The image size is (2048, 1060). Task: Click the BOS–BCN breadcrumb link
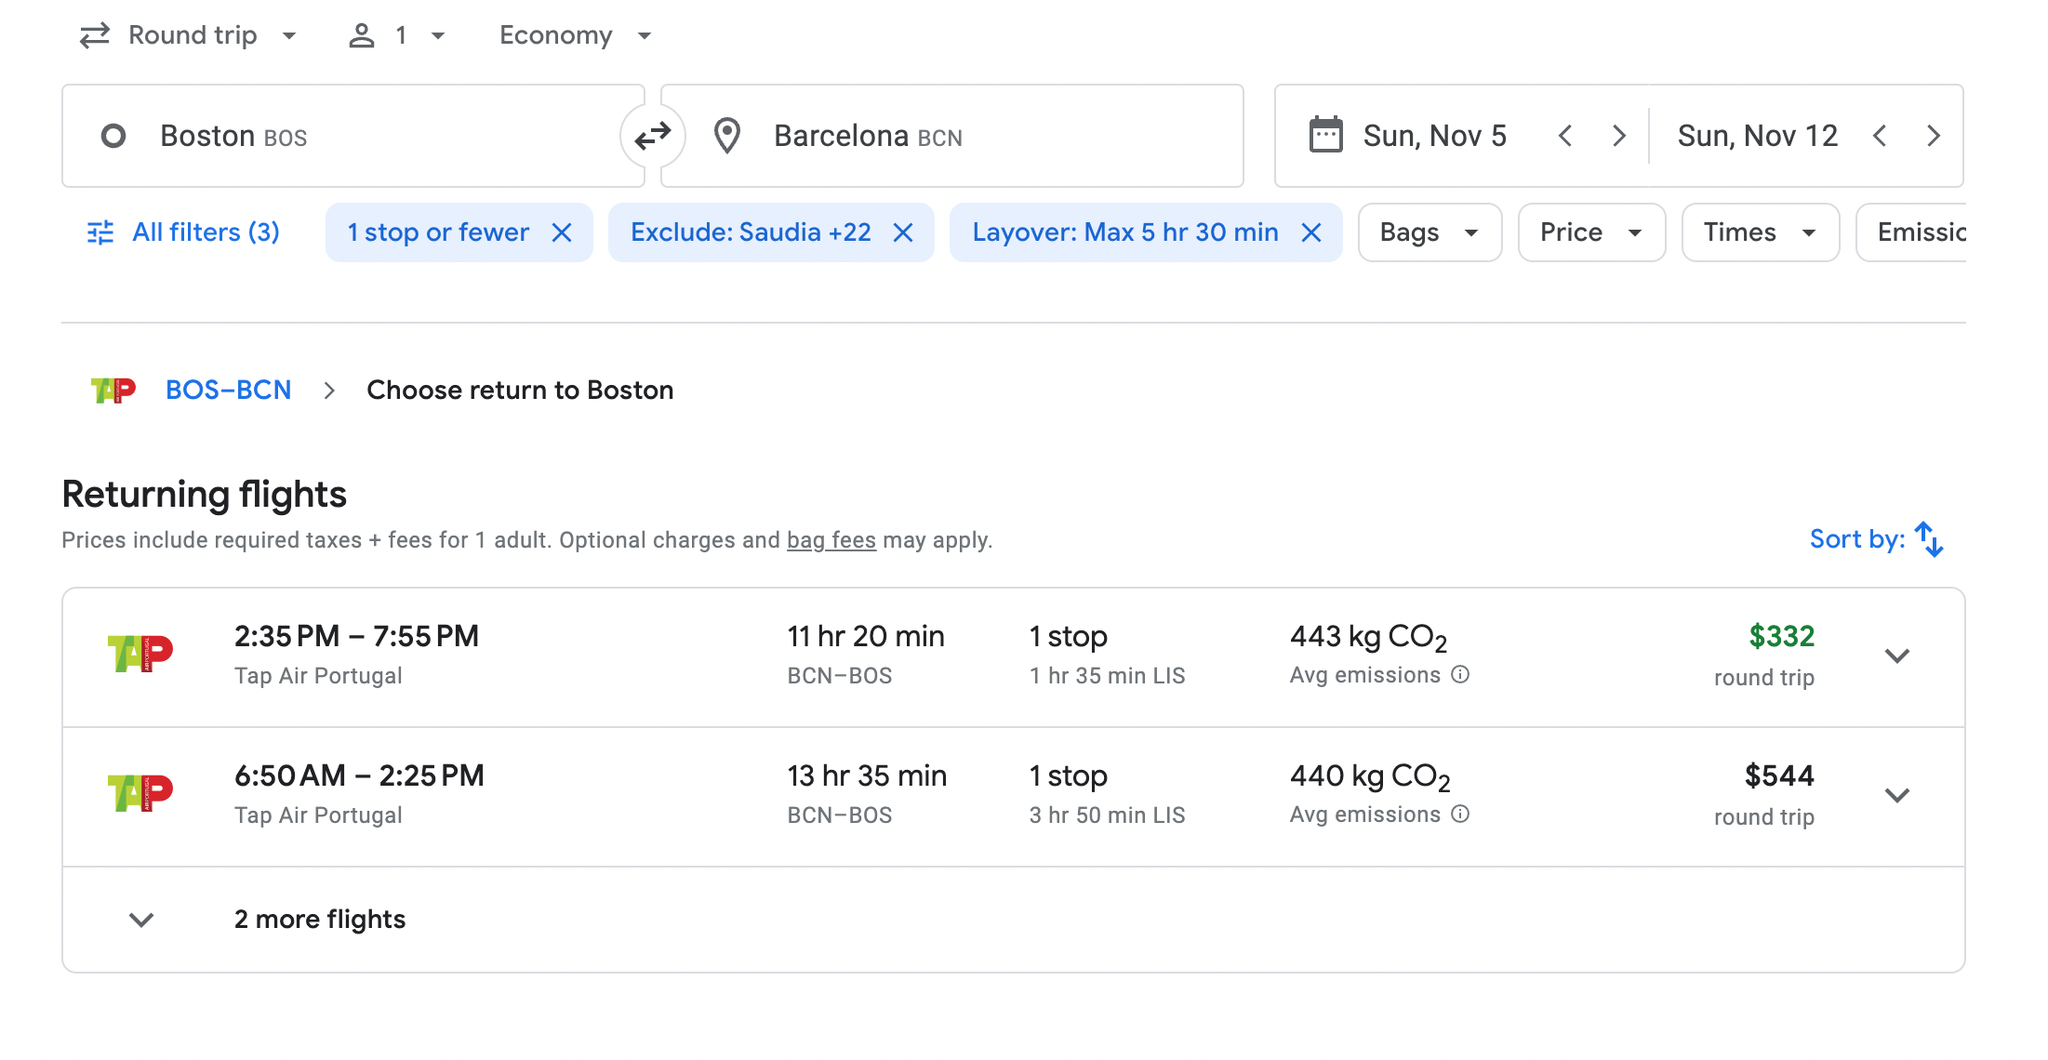[228, 389]
